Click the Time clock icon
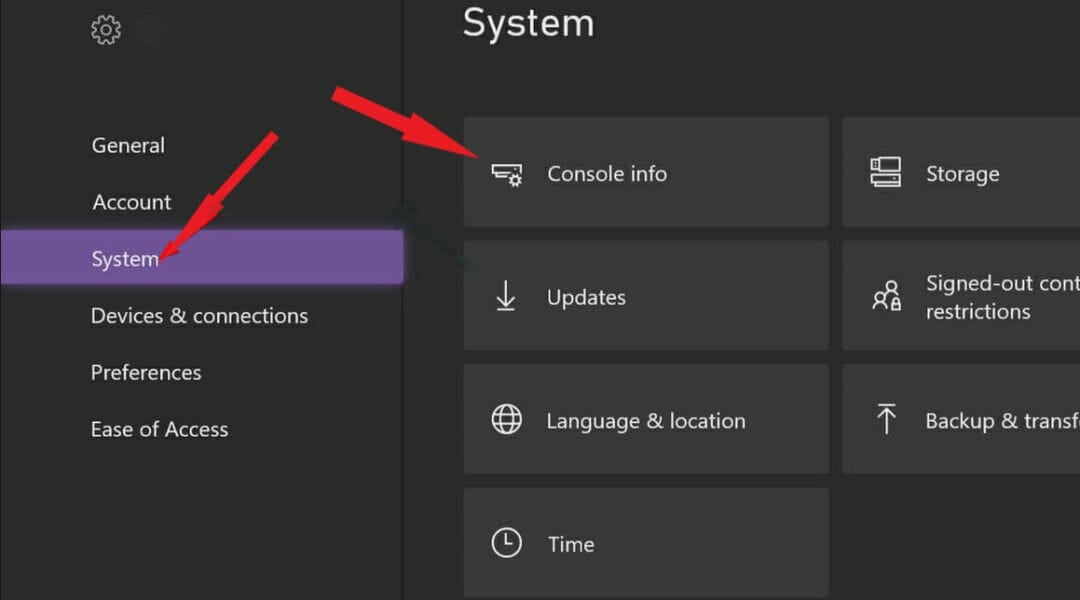The height and width of the screenshot is (600, 1080). [506, 543]
